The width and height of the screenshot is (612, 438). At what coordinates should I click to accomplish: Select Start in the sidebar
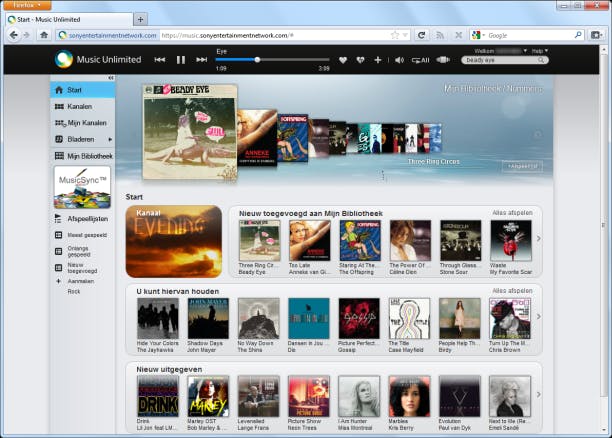click(x=83, y=90)
